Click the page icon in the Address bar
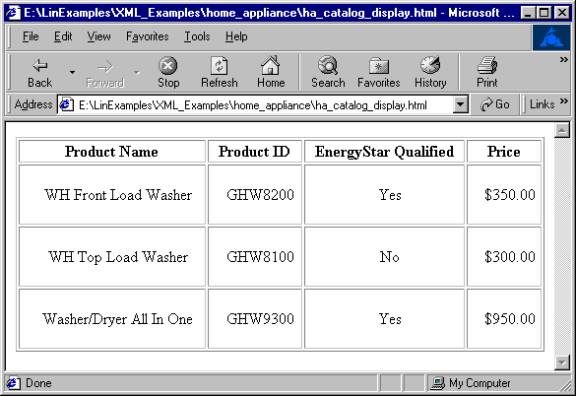The image size is (576, 396). pos(66,105)
